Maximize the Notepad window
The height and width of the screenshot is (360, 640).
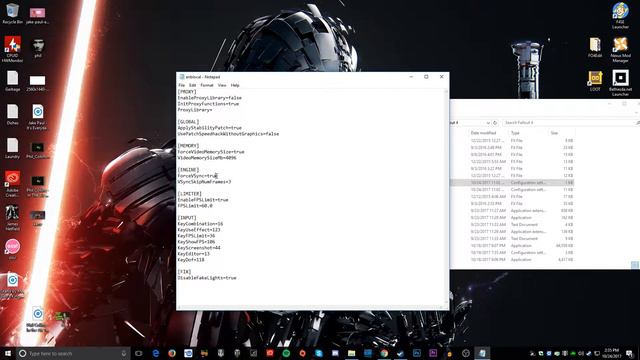coord(426,77)
